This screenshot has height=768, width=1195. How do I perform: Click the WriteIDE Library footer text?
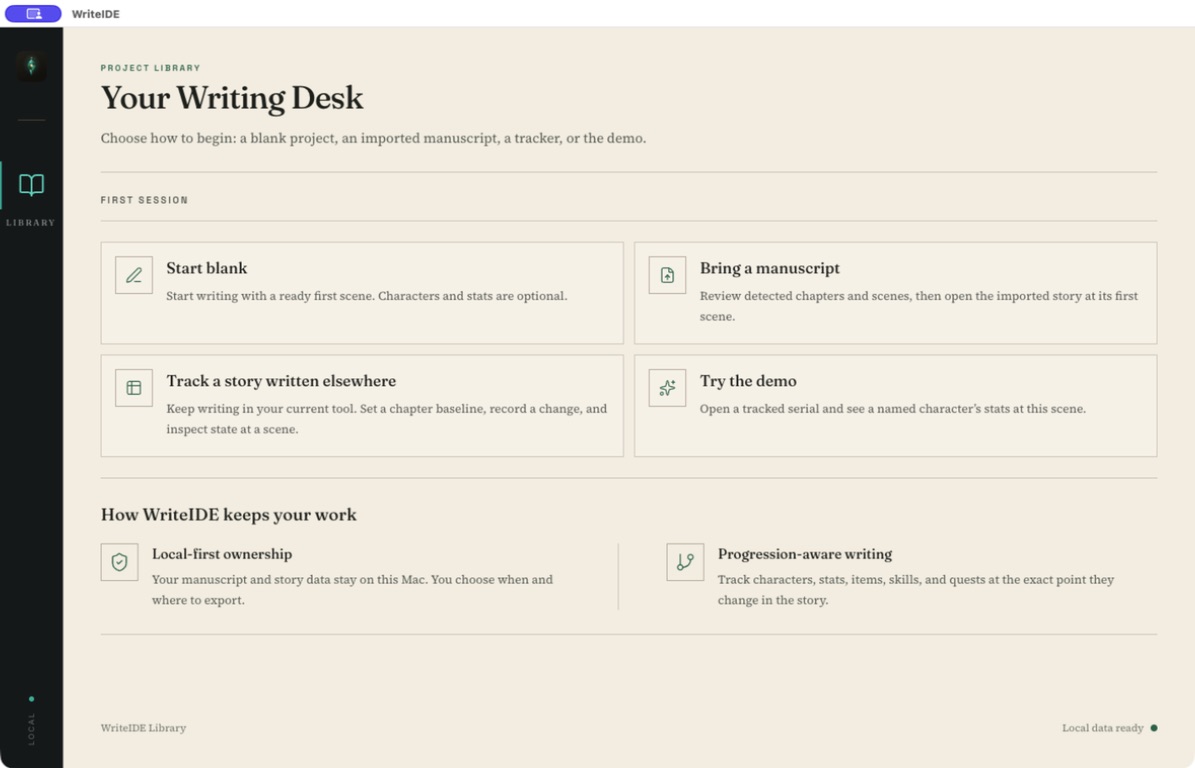[x=143, y=728]
